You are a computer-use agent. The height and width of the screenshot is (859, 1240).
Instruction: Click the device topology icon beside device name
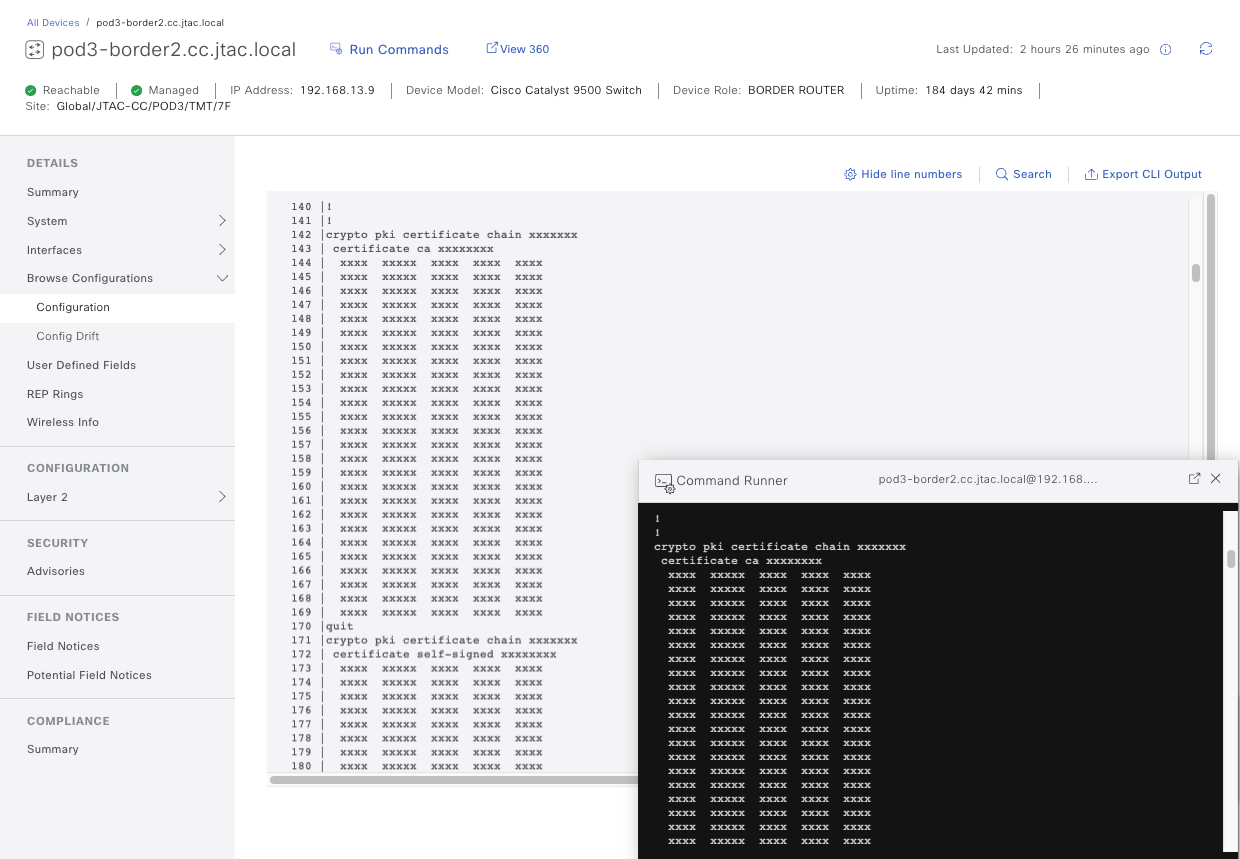point(35,50)
